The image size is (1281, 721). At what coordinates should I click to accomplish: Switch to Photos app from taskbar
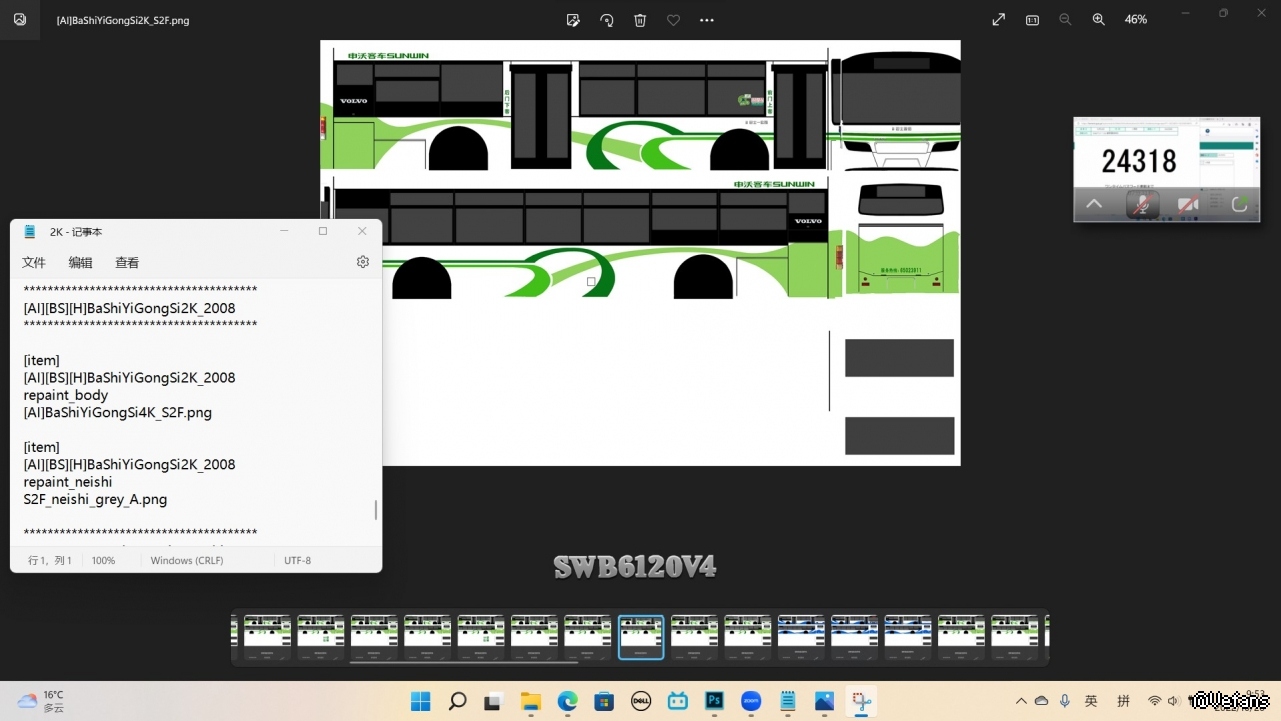coord(825,701)
